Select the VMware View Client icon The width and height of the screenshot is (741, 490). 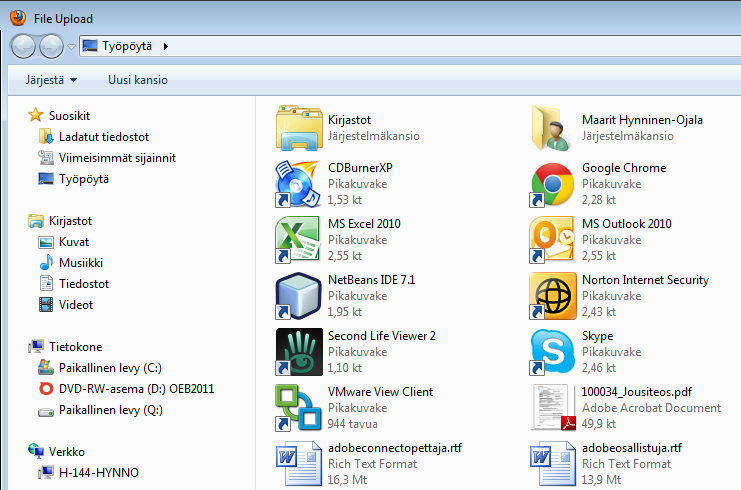pos(298,408)
